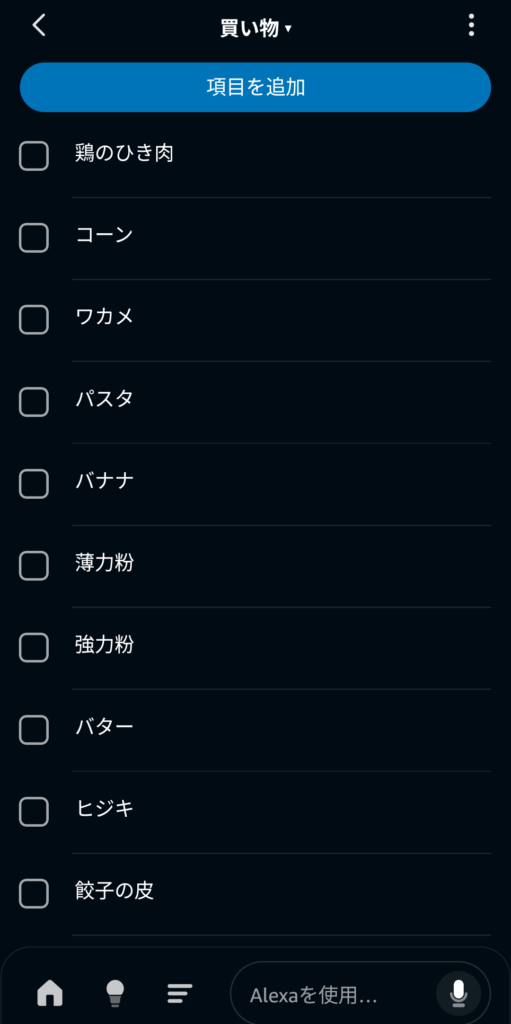Check off 鶏のひき肉 item

point(34,156)
